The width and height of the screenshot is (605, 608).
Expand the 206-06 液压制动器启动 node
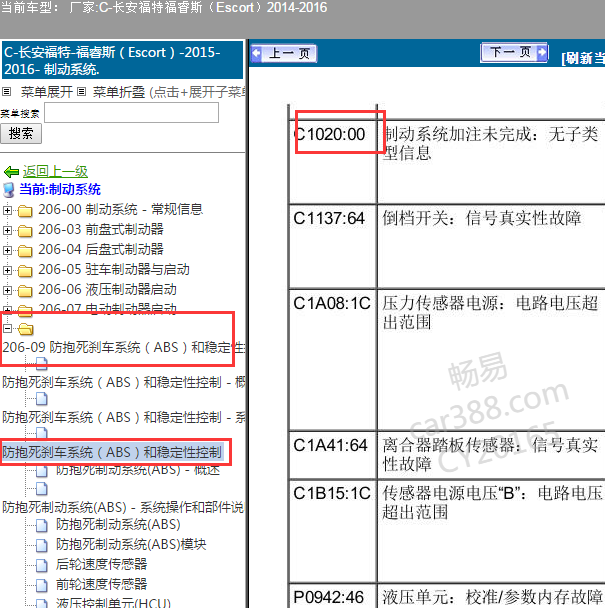click(7, 290)
